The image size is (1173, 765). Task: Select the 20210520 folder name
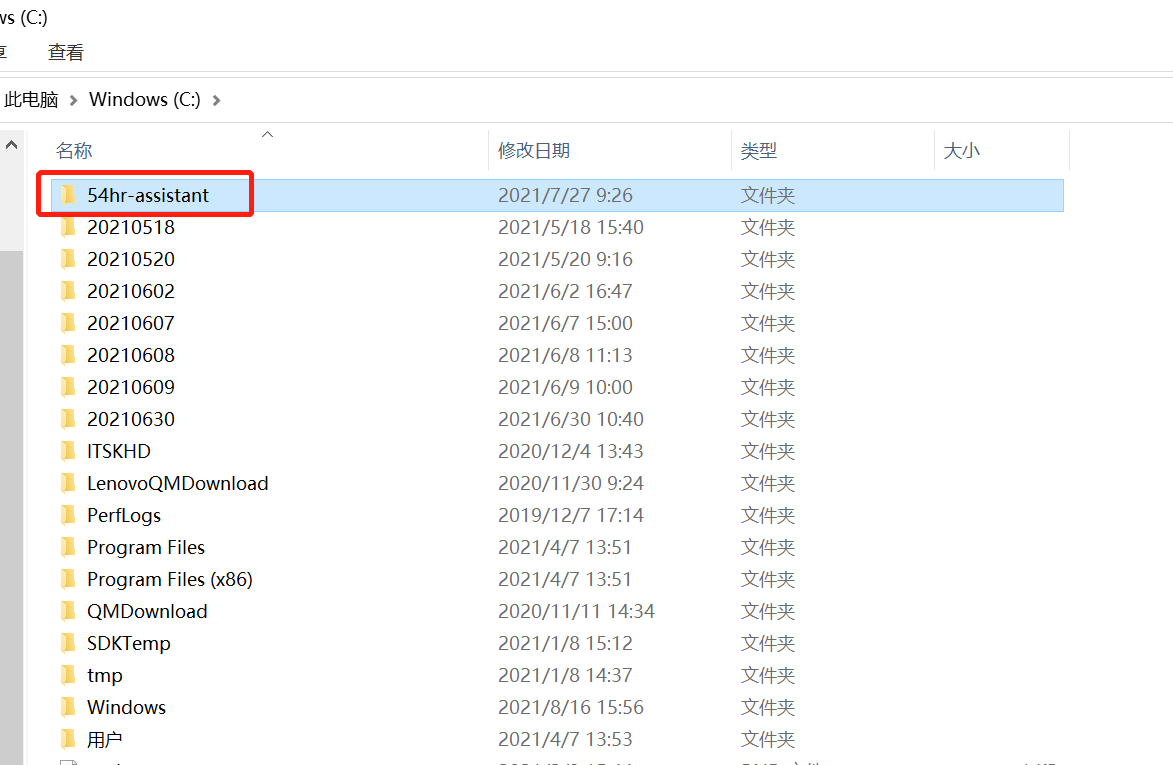click(131, 259)
